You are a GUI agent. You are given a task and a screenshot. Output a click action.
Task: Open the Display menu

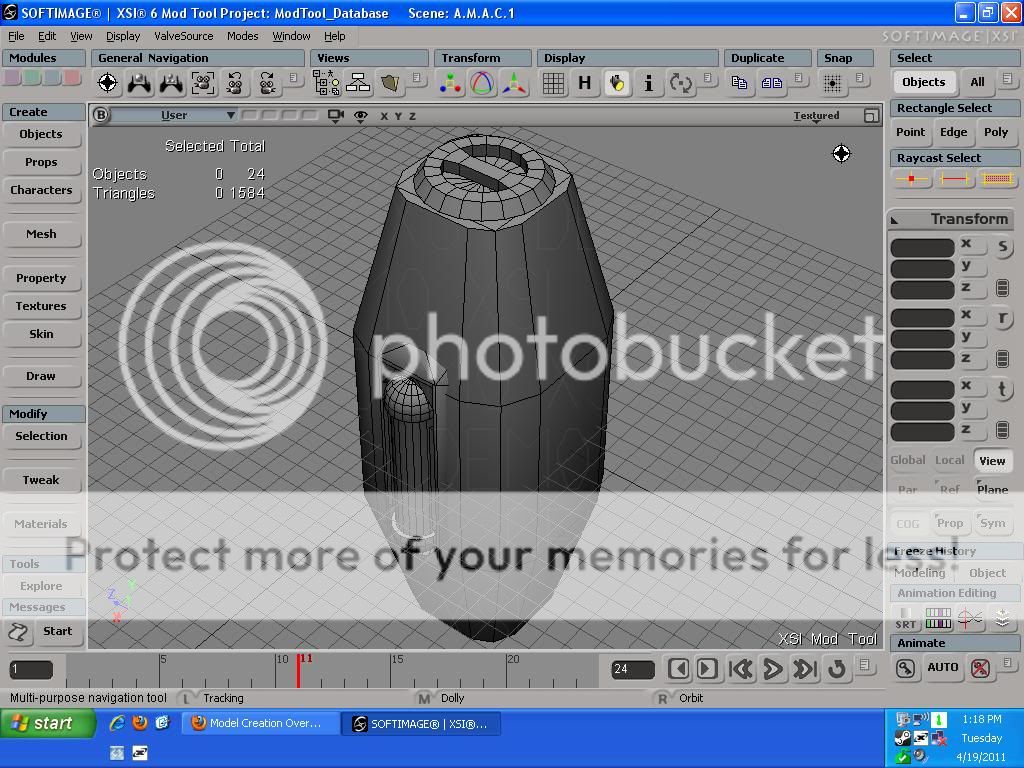tap(123, 36)
